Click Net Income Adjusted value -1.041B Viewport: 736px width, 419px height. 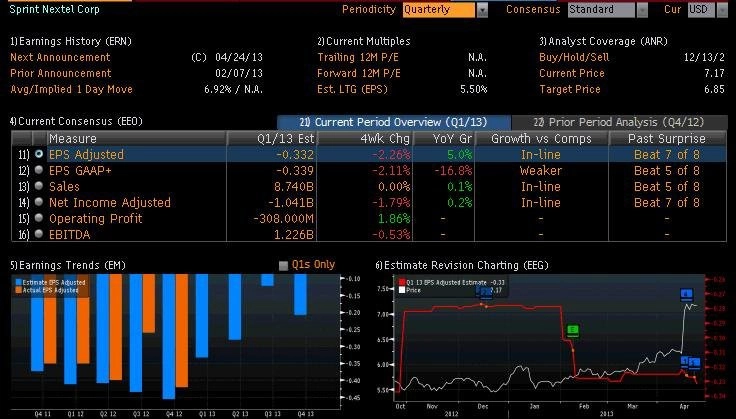click(x=291, y=202)
